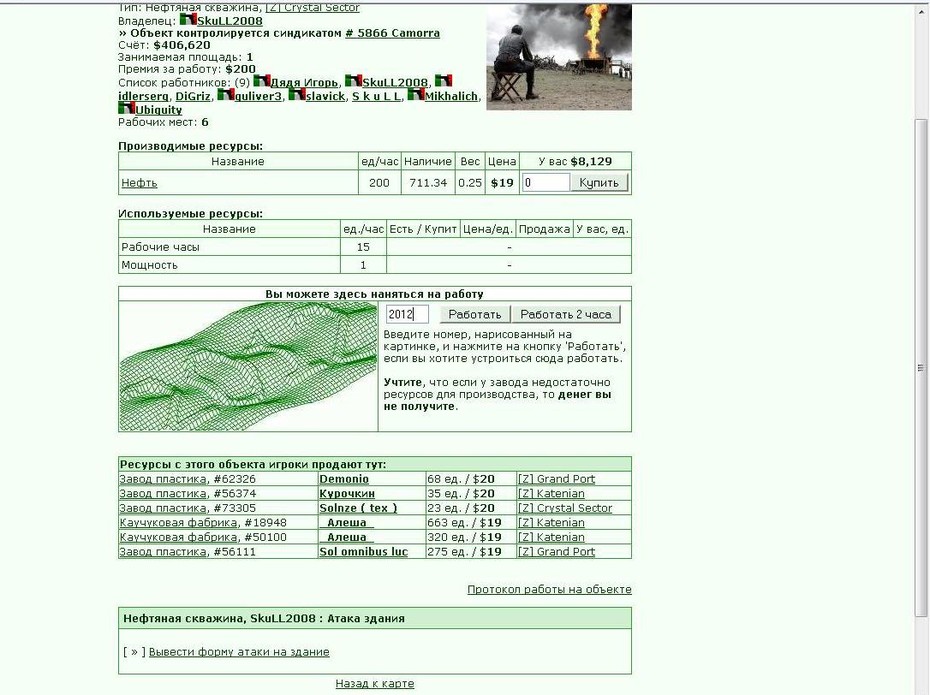The height and width of the screenshot is (695, 930).
Task: Open the S k u L L profile link
Action: (377, 96)
